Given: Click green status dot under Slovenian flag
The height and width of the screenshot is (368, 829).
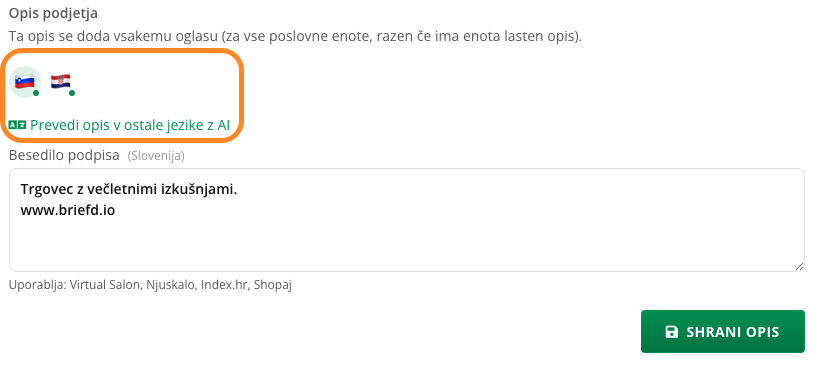Looking at the screenshot, I should [x=36, y=93].
